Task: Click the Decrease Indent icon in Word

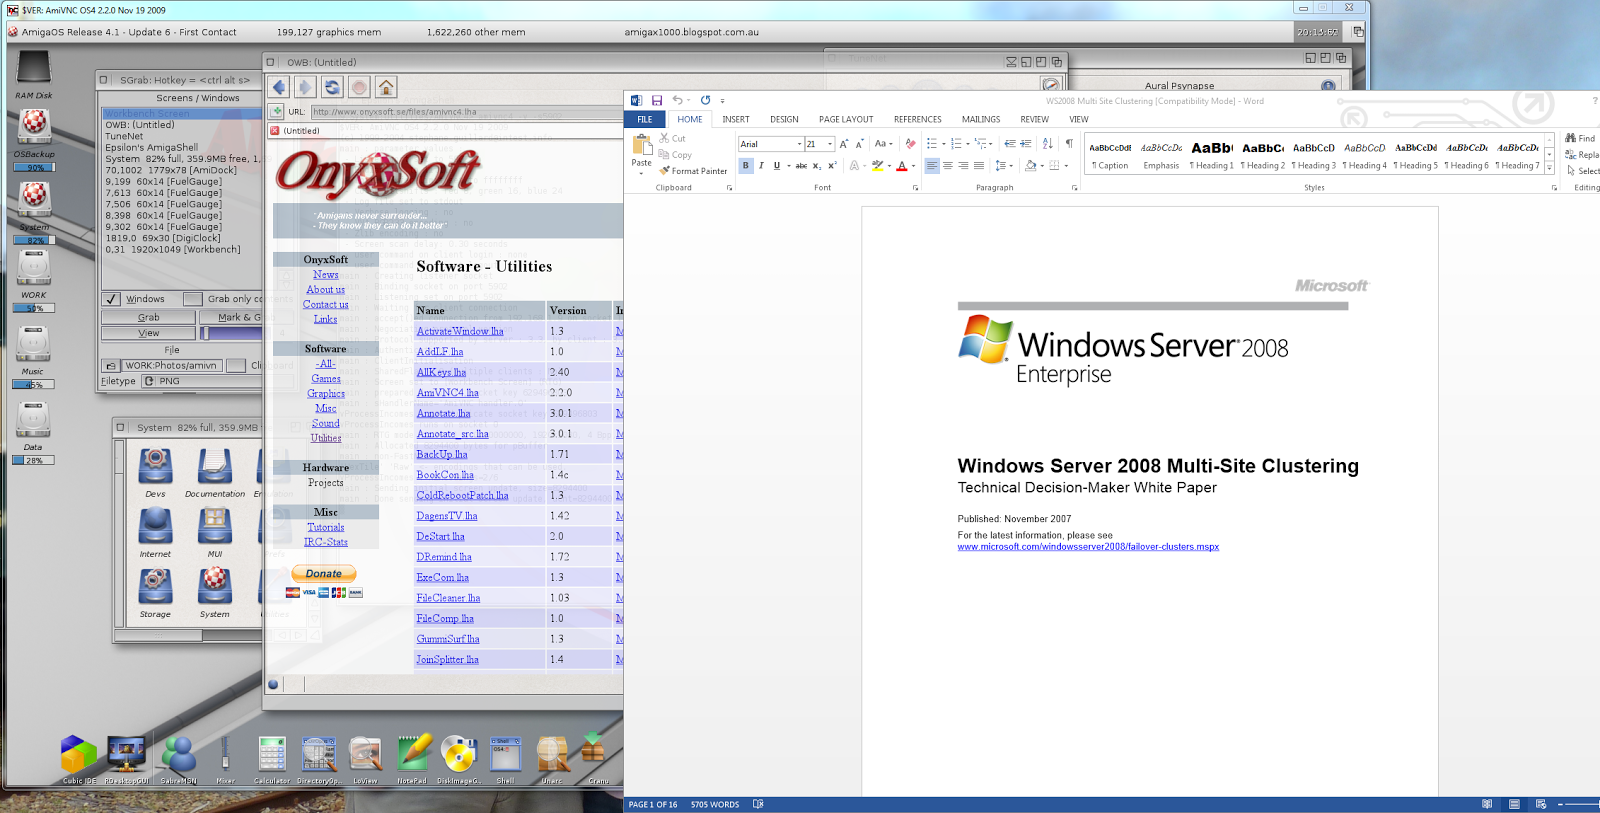Action: tap(1010, 144)
